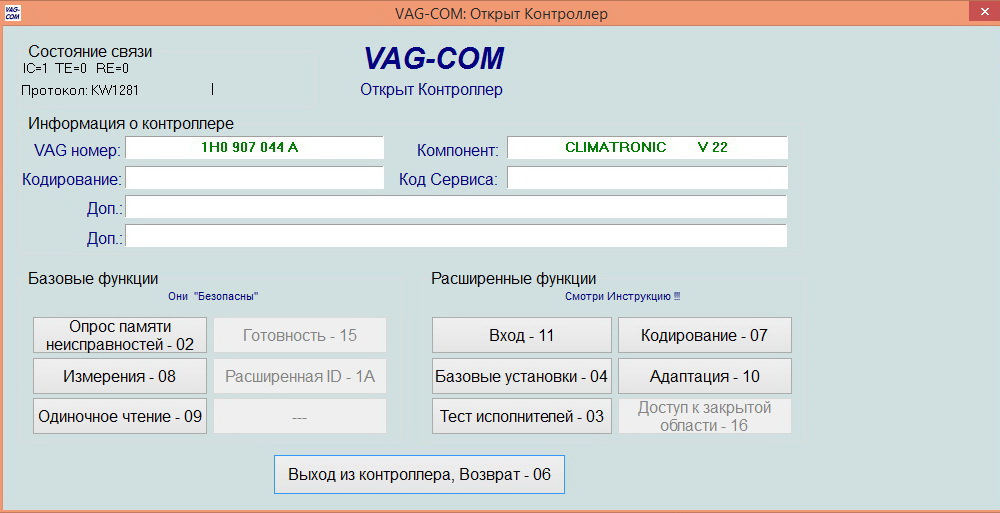Click the Код Сервиса: label
Screen dimensions: 1000x513
pyautogui.click(x=448, y=180)
